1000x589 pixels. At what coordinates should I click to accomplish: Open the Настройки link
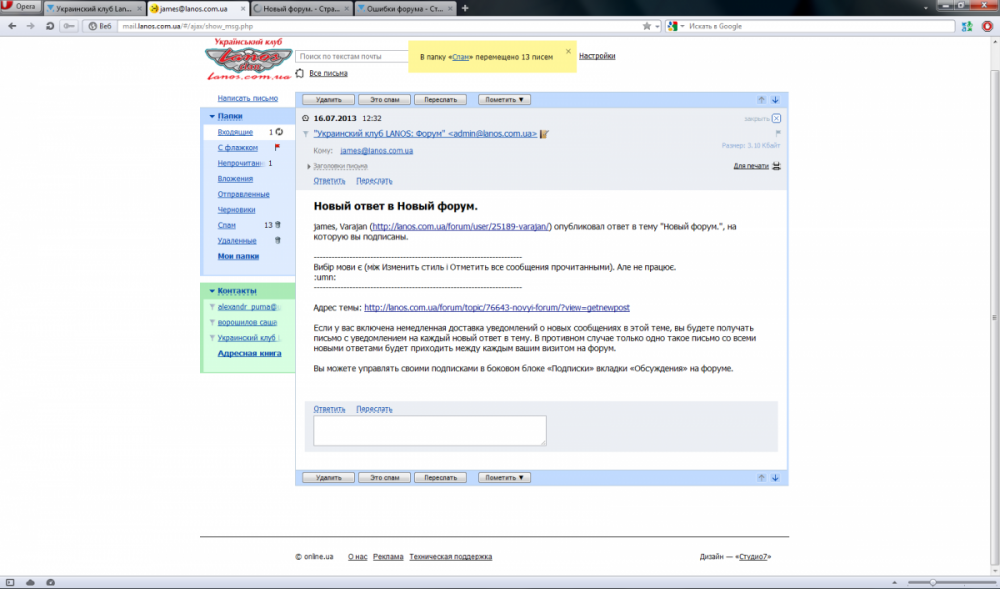[597, 56]
